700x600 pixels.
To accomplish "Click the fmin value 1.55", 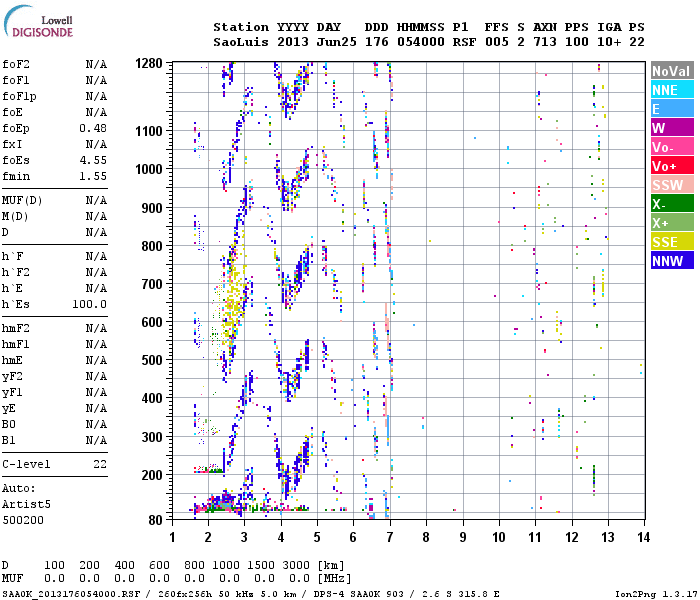I will tap(93, 176).
